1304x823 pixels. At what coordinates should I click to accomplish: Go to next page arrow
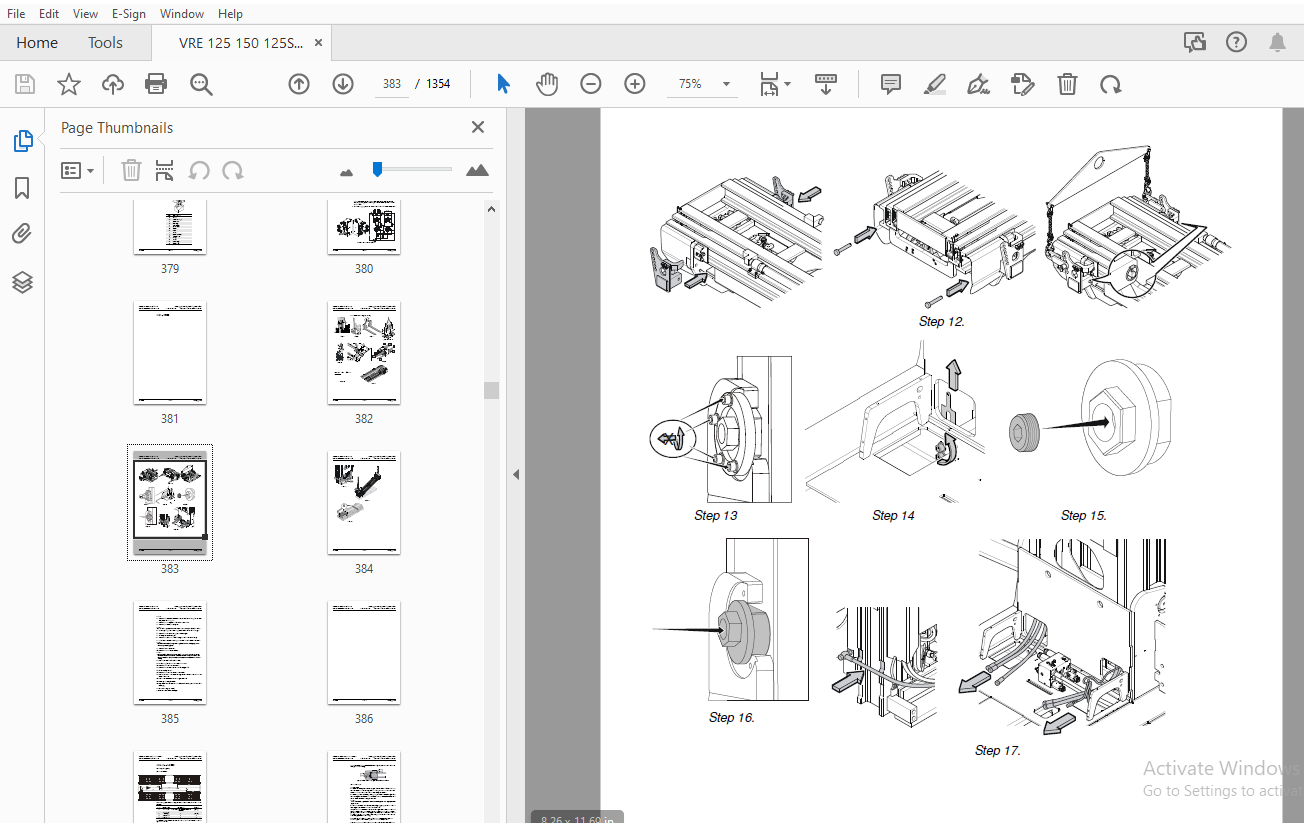pos(343,84)
